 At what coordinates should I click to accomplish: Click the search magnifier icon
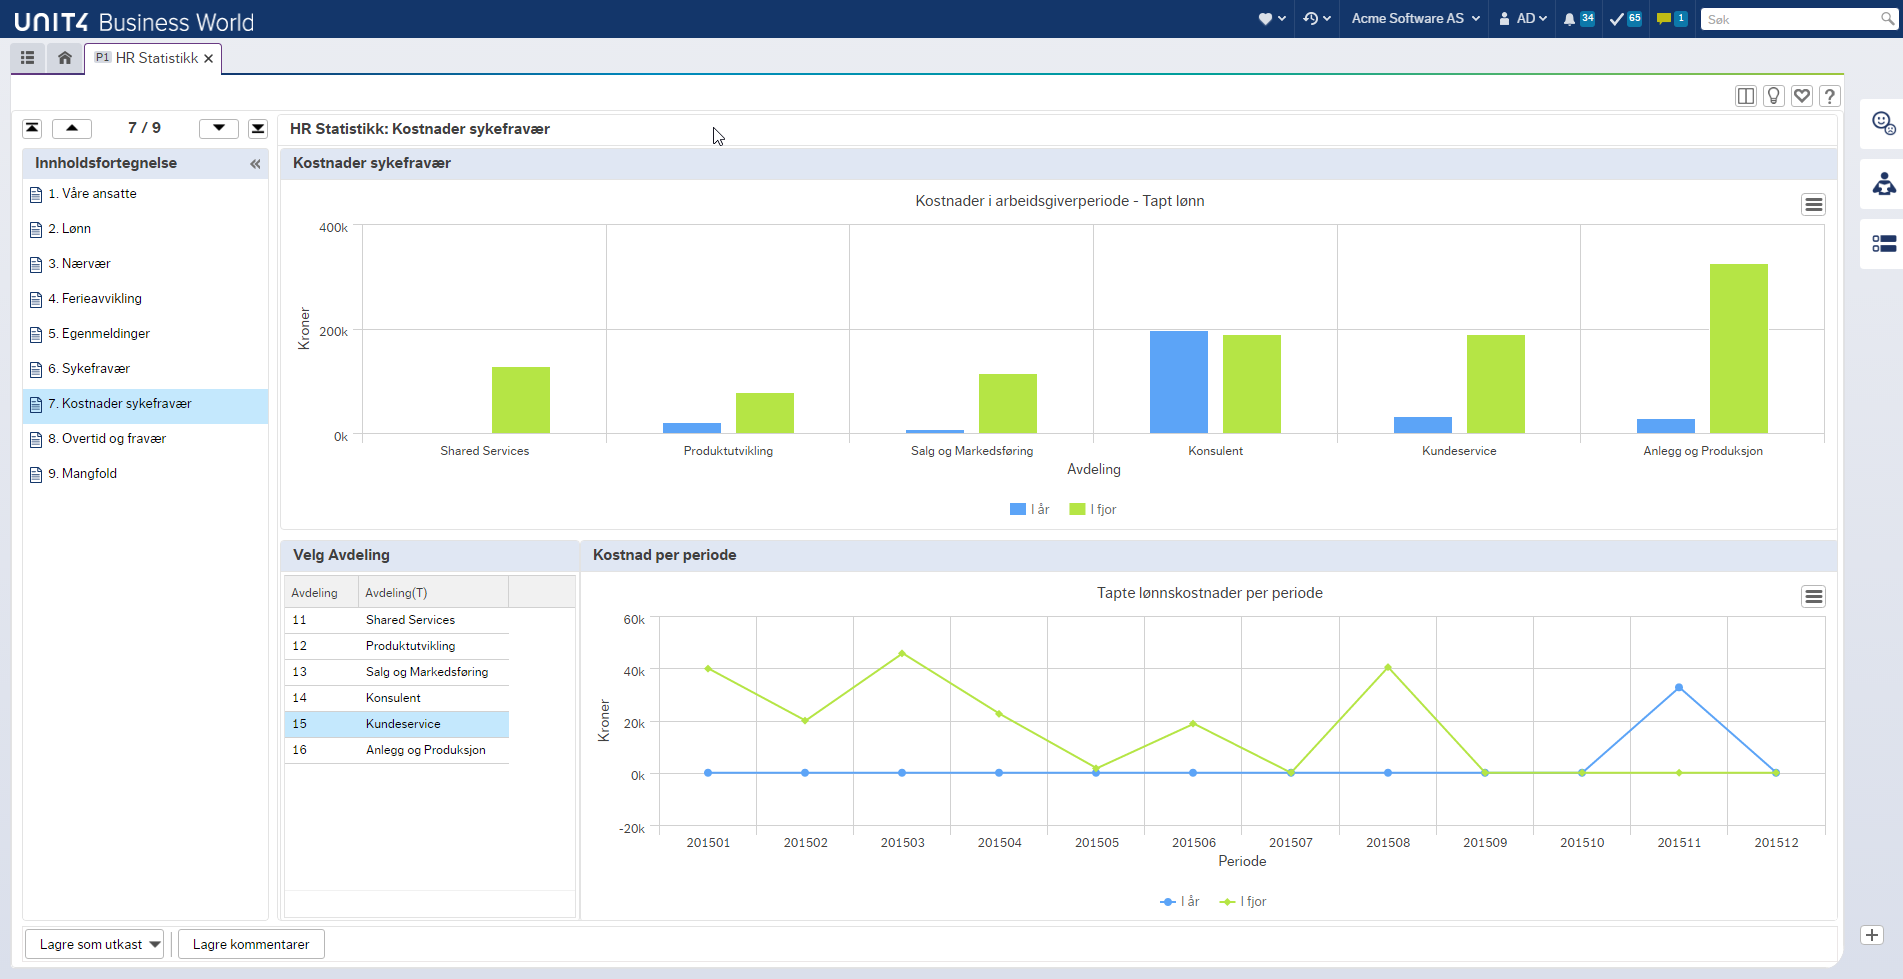[1888, 19]
